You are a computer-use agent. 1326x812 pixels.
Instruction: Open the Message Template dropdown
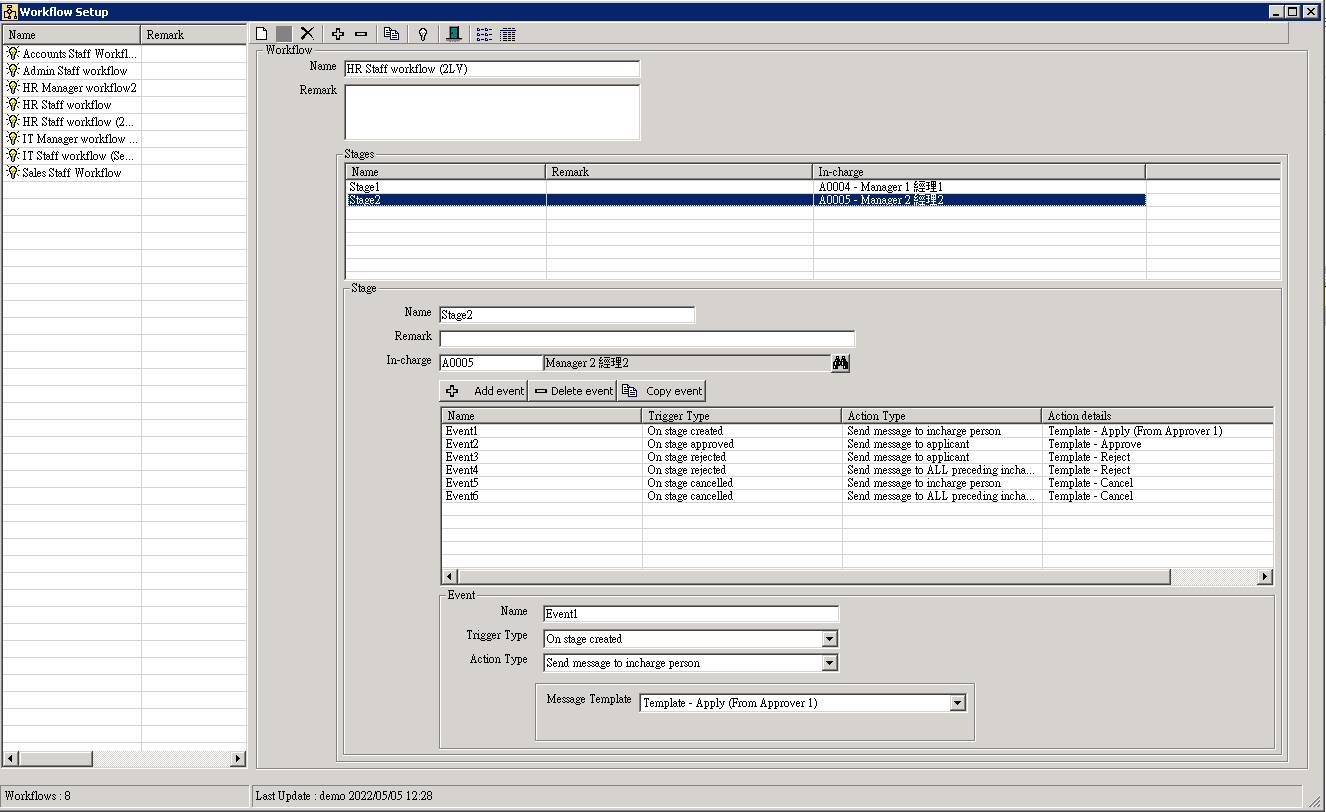point(957,703)
